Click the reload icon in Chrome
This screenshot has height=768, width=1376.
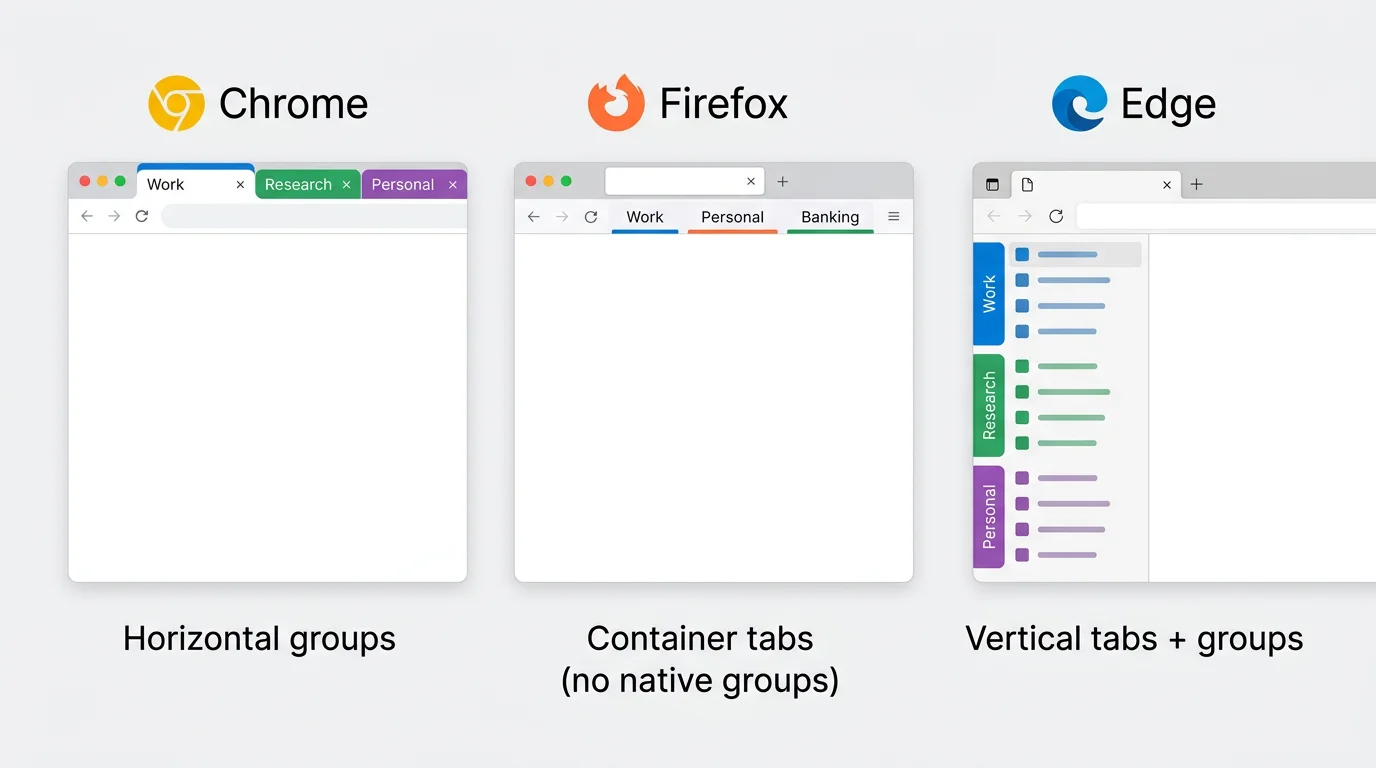pyautogui.click(x=143, y=216)
